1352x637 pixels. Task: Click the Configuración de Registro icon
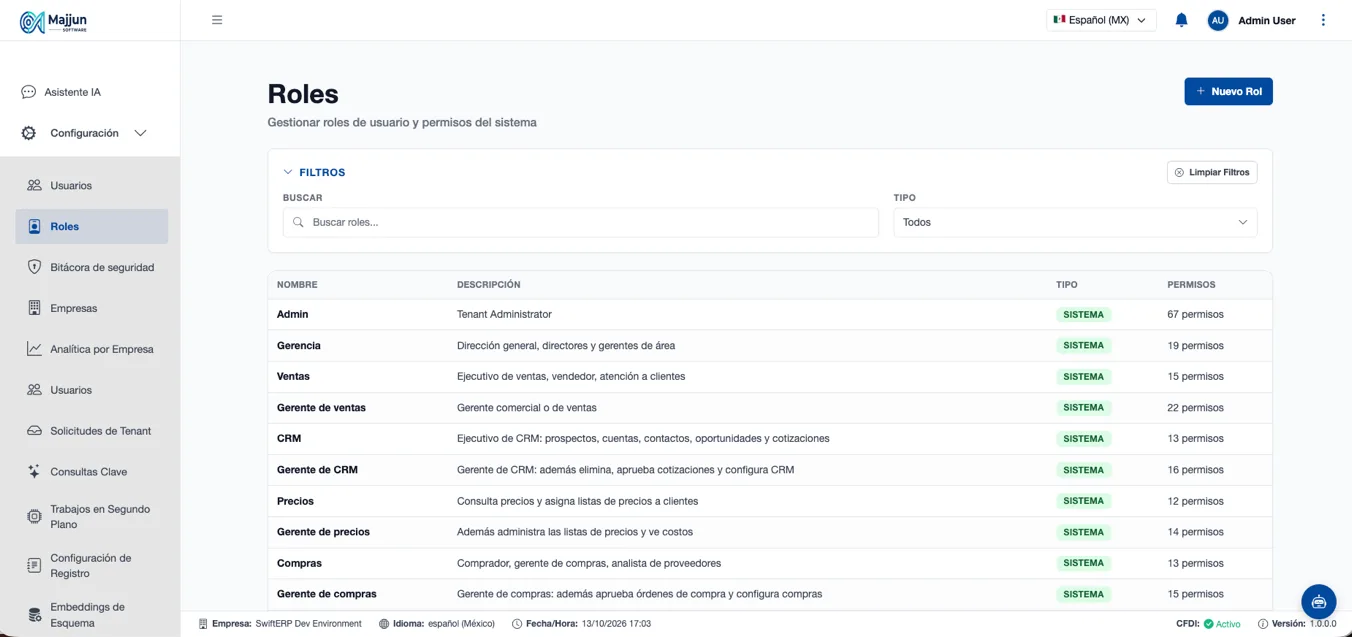coord(34,566)
